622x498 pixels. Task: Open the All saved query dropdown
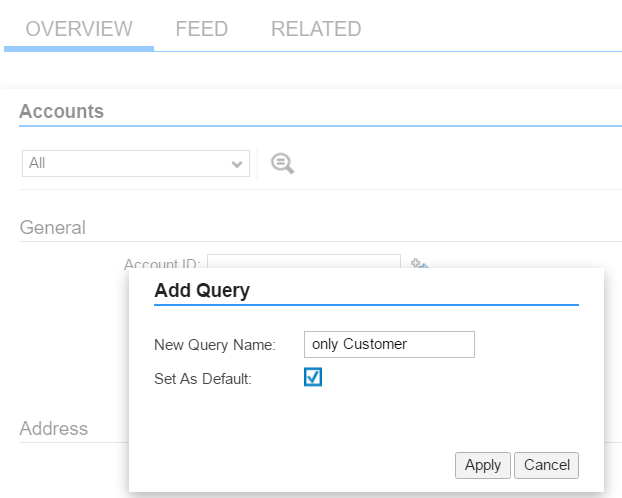[x=136, y=163]
